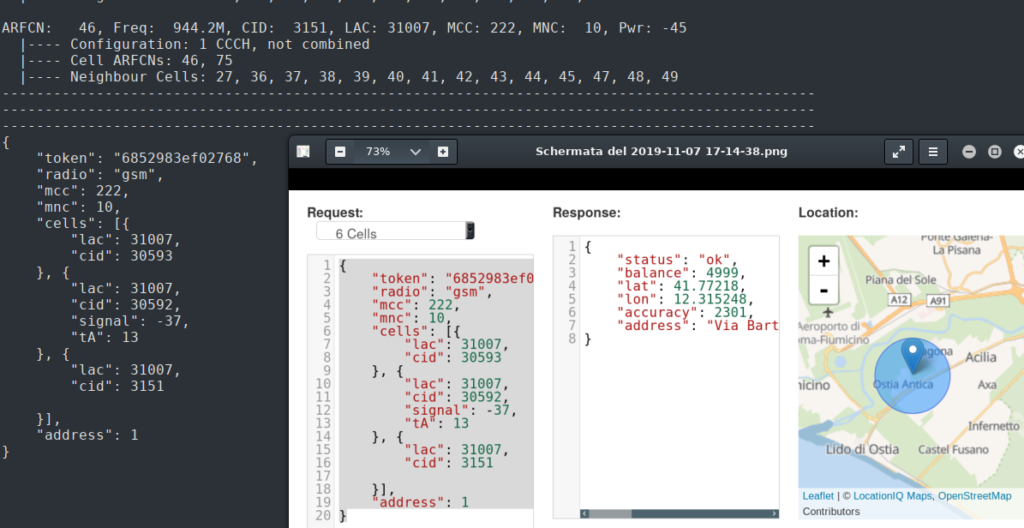This screenshot has height=528, width=1024.
Task: Click request line "tA": 13
Action: pyautogui.click(x=436, y=423)
